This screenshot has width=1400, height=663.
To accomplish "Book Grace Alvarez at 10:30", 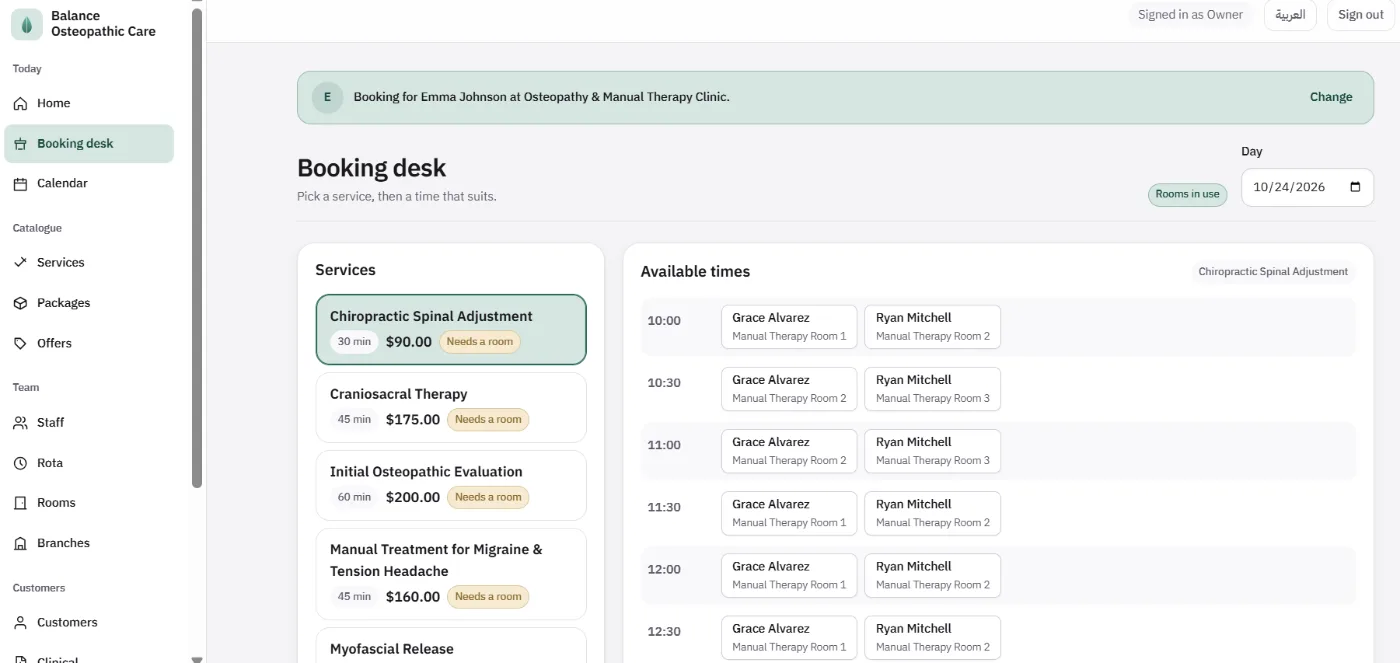I will pos(789,389).
